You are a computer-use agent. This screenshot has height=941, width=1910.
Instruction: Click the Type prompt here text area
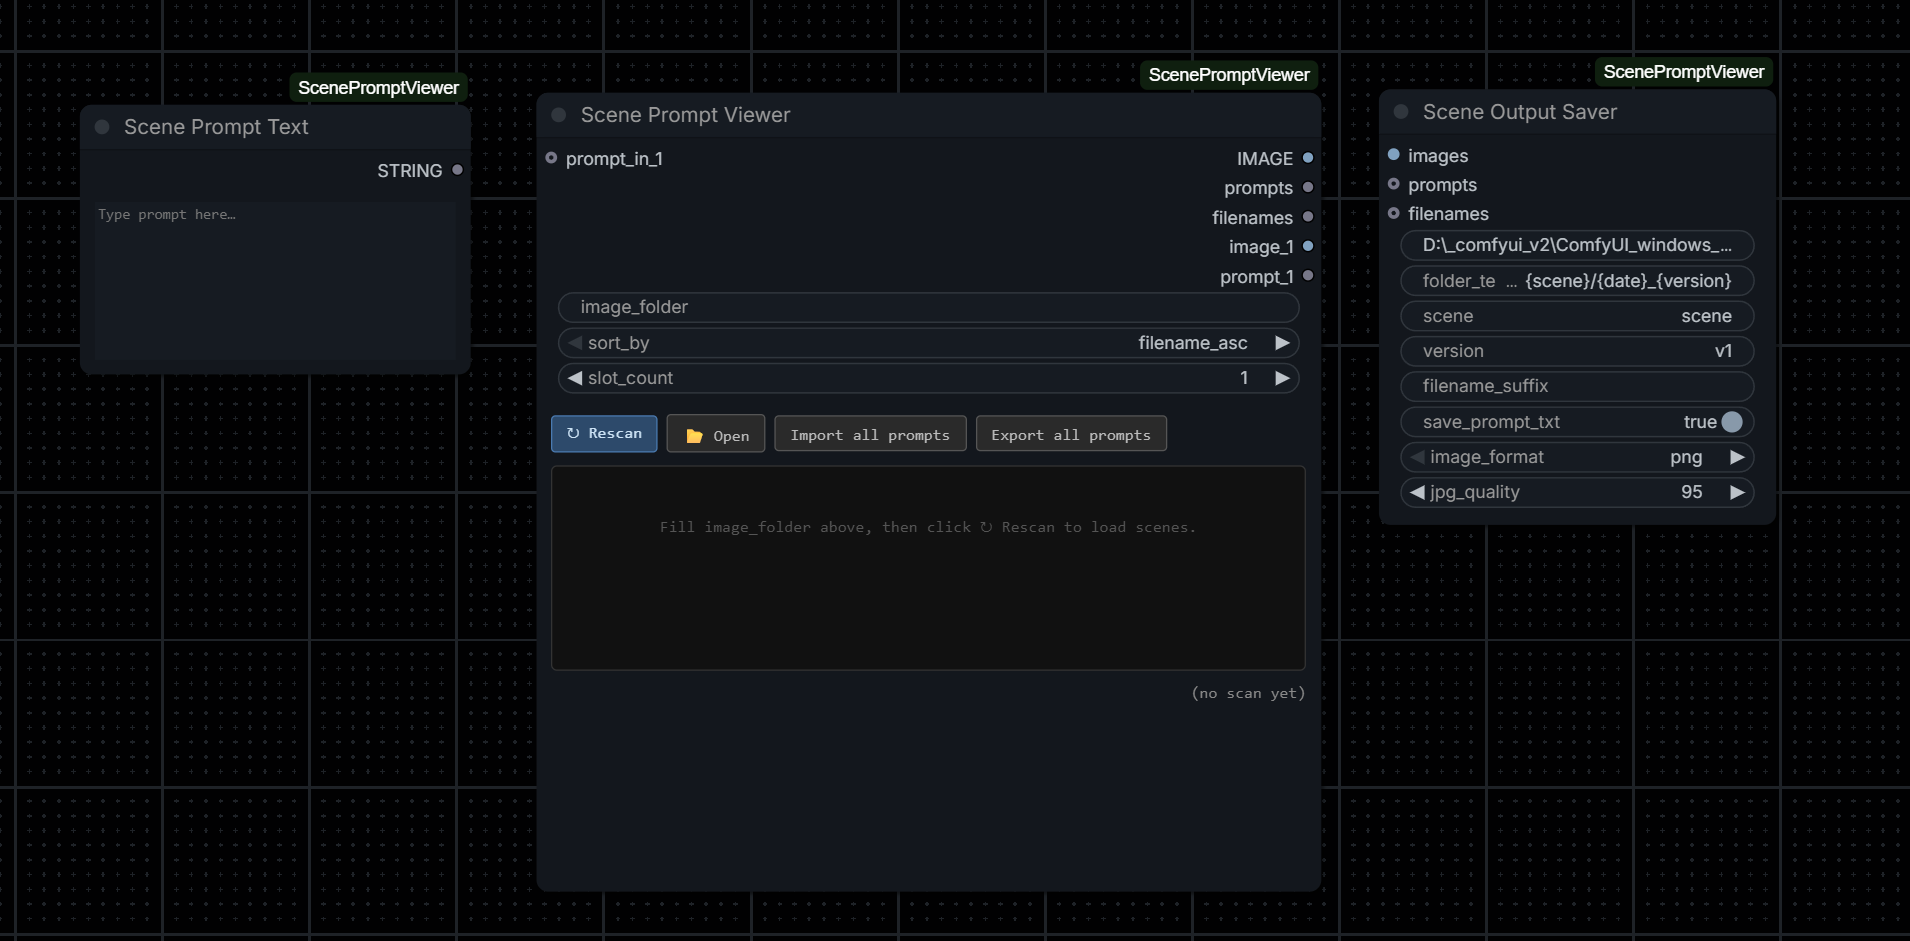275,281
